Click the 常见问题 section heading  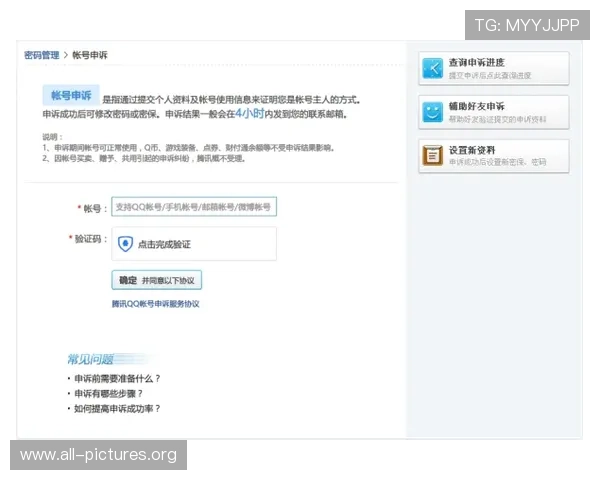click(x=90, y=359)
